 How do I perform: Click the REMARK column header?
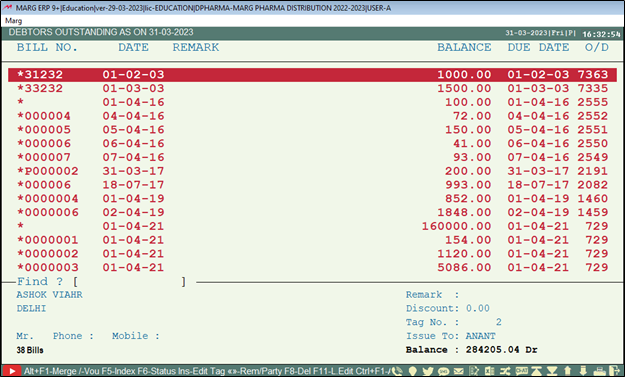point(196,47)
